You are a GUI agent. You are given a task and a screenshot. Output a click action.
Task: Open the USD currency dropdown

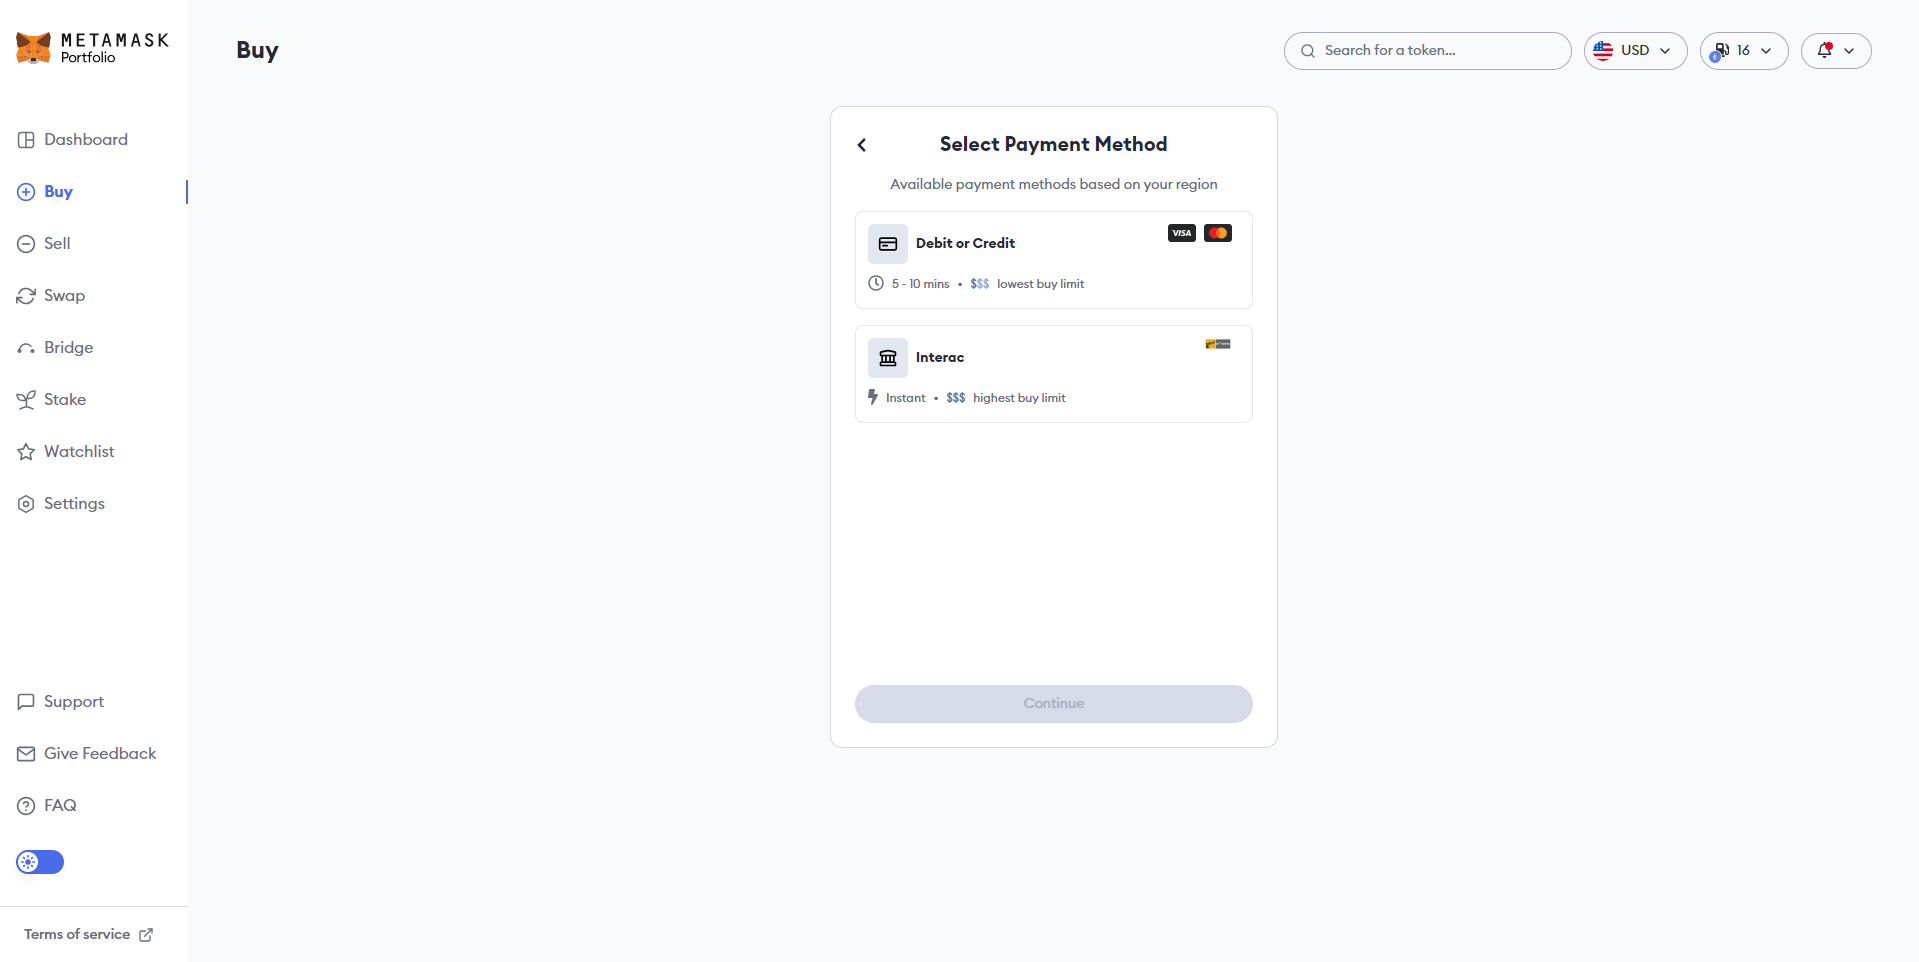[x=1635, y=51]
